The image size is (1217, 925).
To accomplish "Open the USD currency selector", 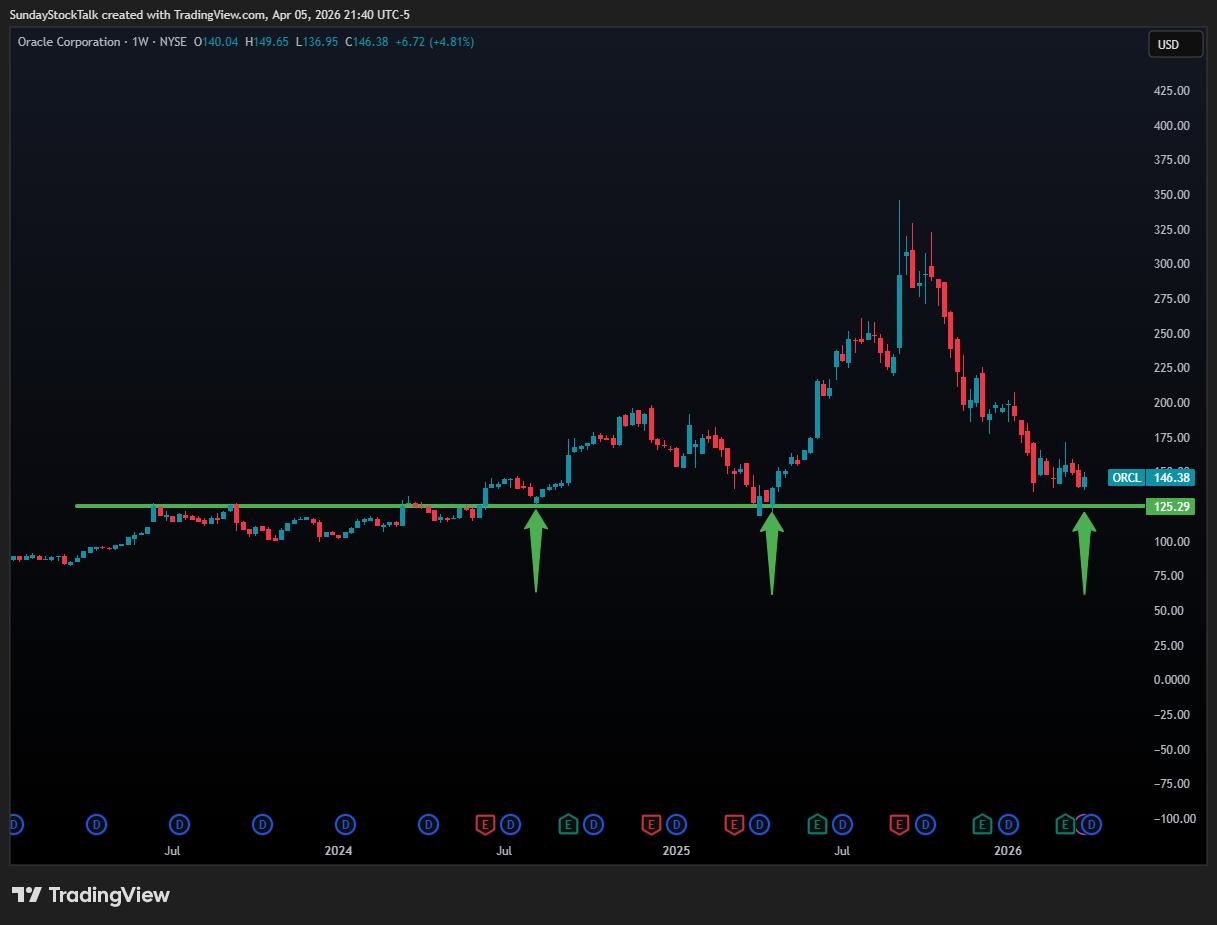I will pyautogui.click(x=1175, y=44).
